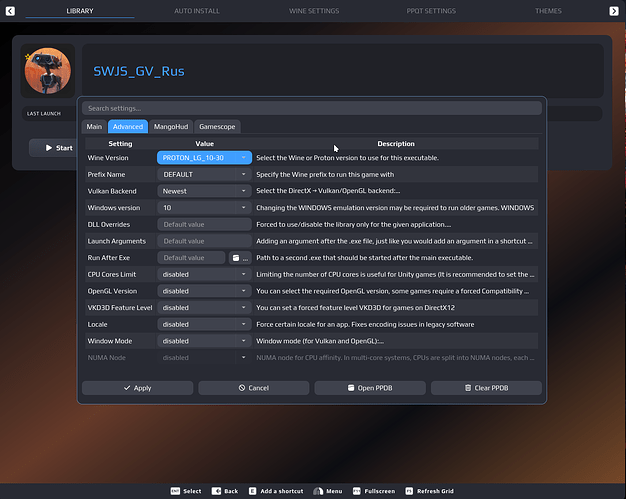
Task: Open the Library tab
Action: 80,11
